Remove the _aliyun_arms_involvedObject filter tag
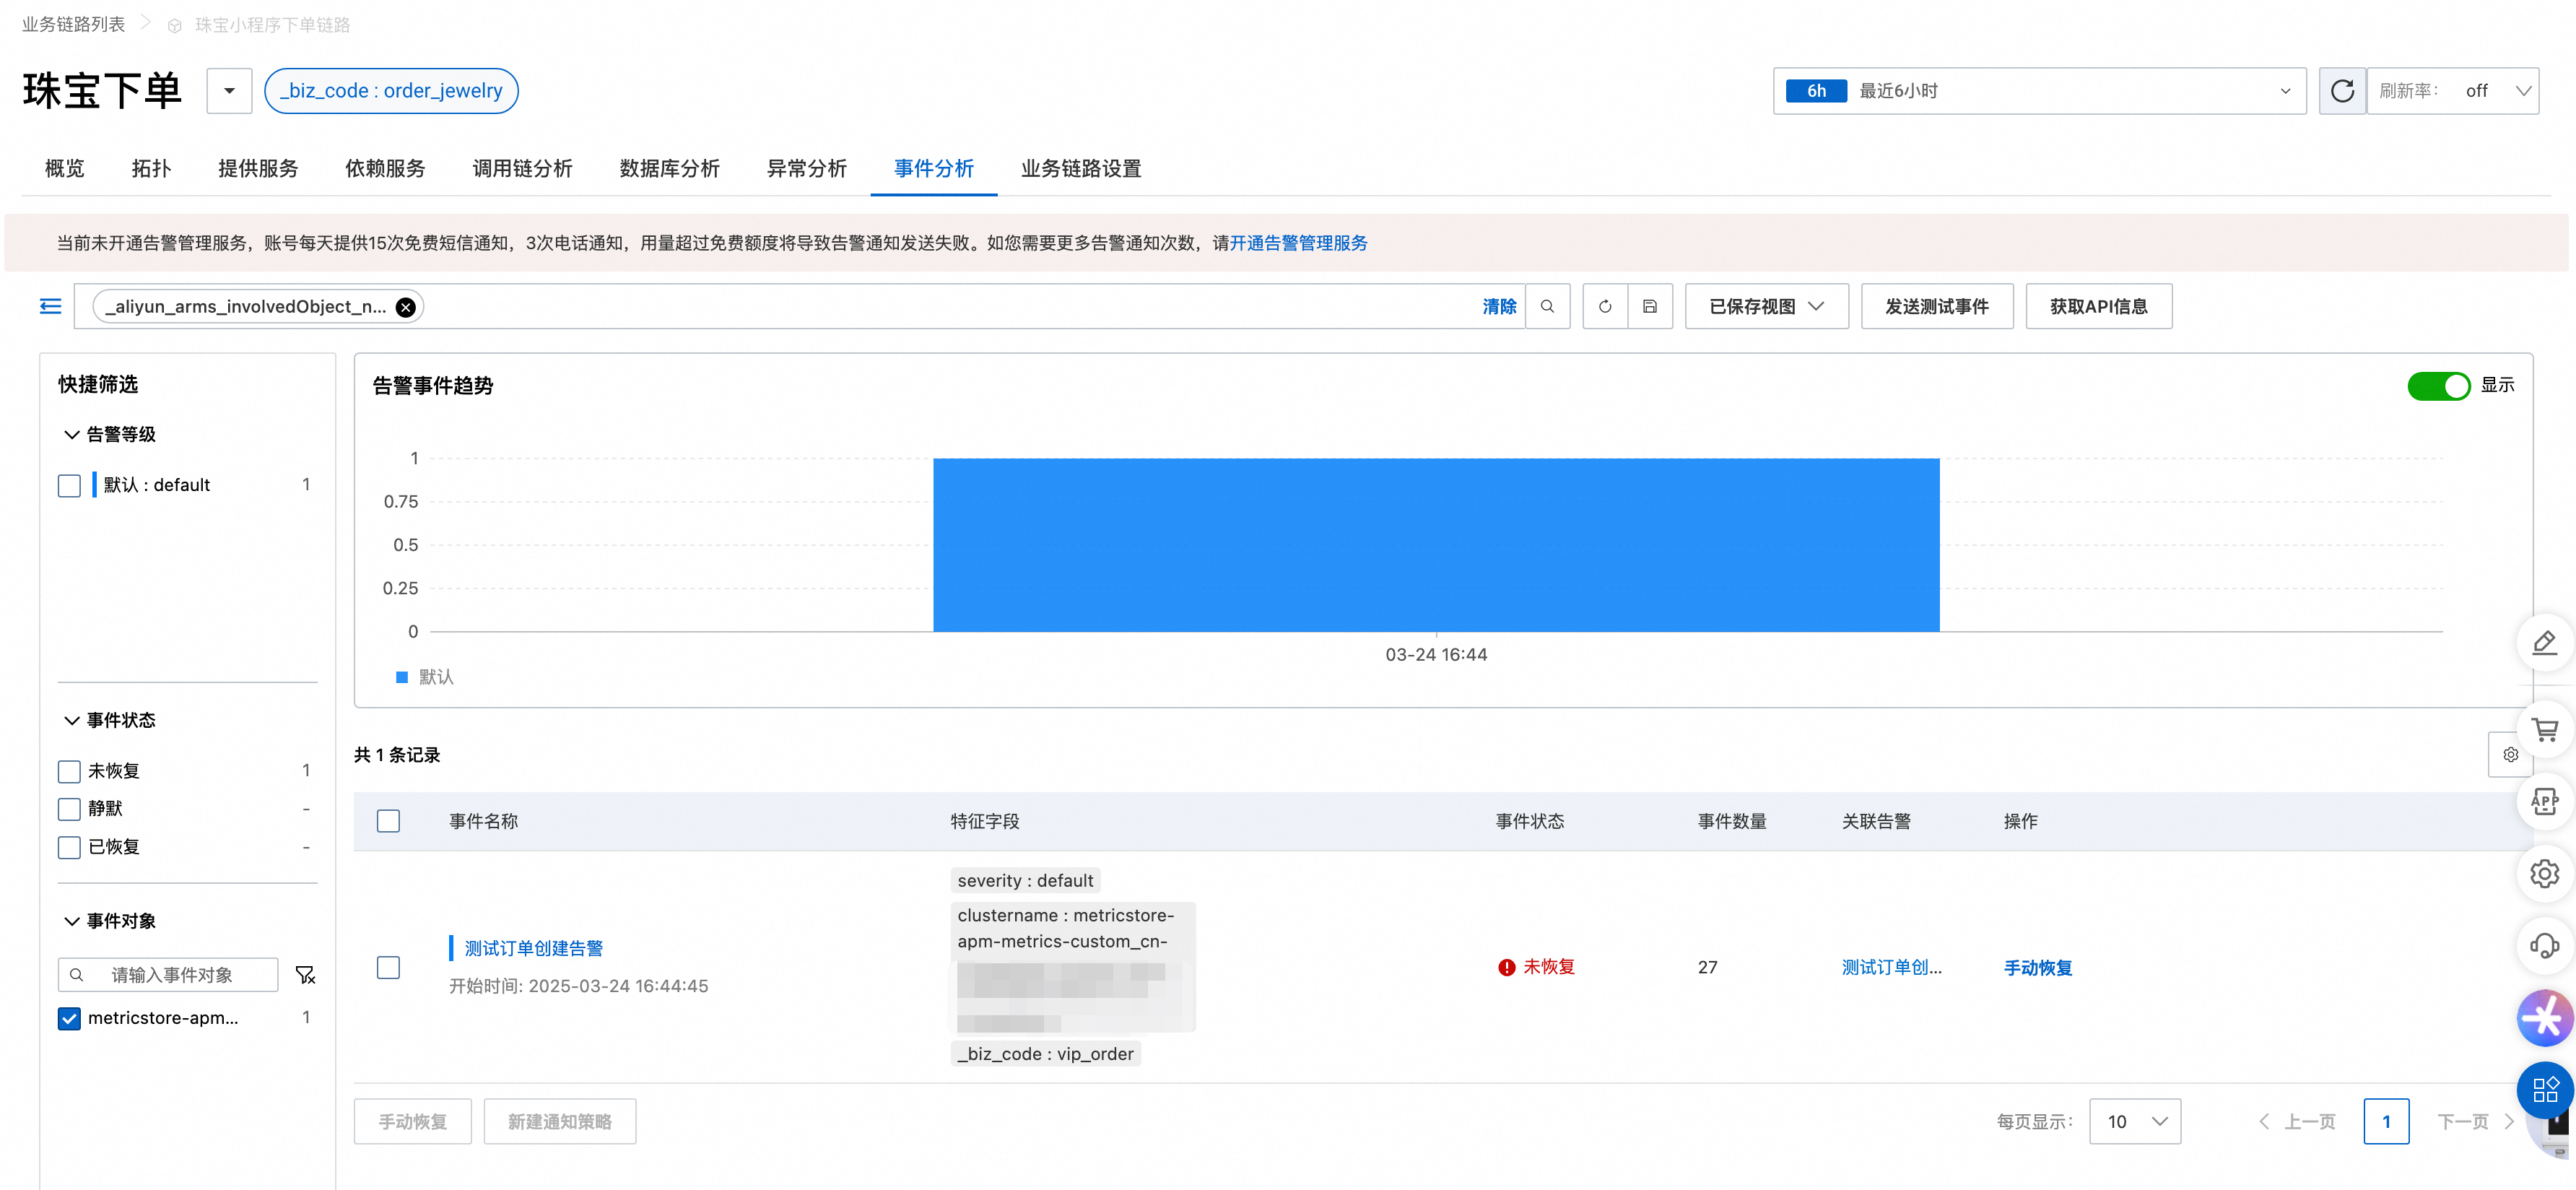This screenshot has height=1190, width=2576. click(x=405, y=307)
